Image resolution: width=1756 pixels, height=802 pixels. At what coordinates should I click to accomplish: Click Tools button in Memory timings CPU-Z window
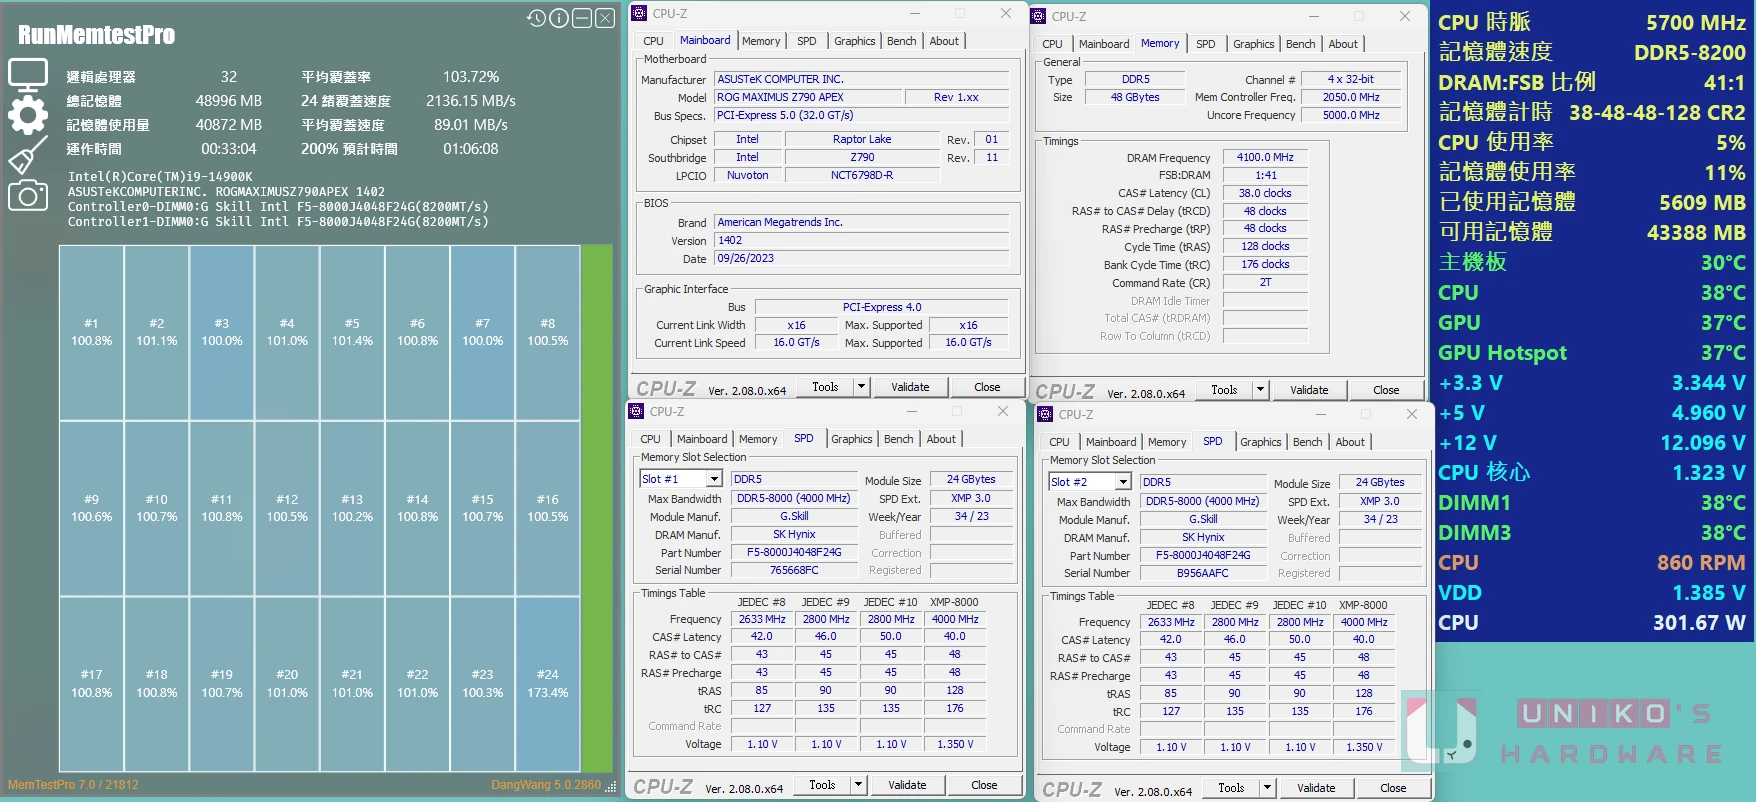(1224, 390)
